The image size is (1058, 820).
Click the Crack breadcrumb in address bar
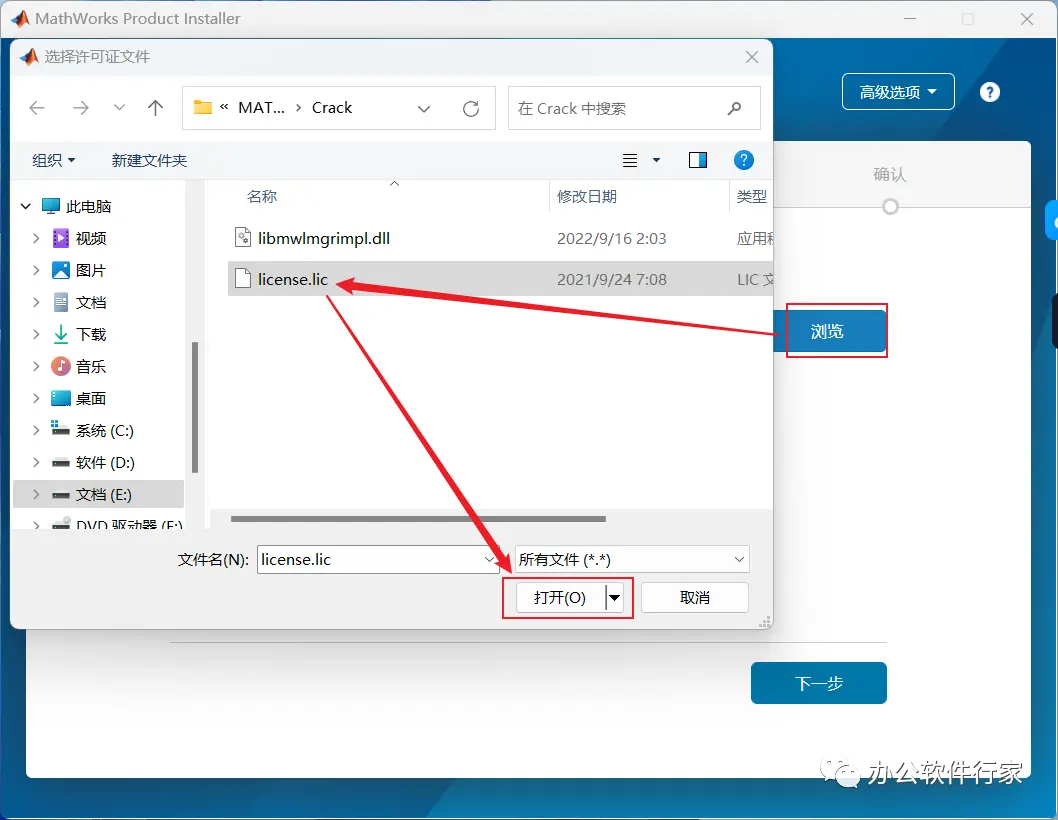point(332,108)
